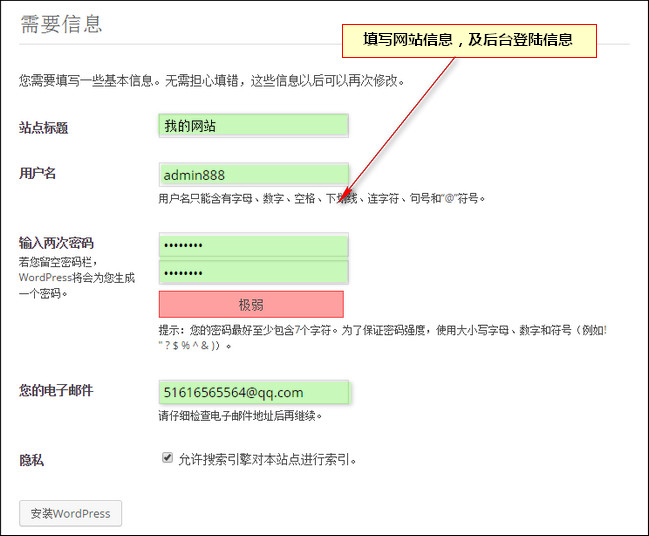649x536 pixels.
Task: Click the 隐私 label
Action: click(31, 460)
